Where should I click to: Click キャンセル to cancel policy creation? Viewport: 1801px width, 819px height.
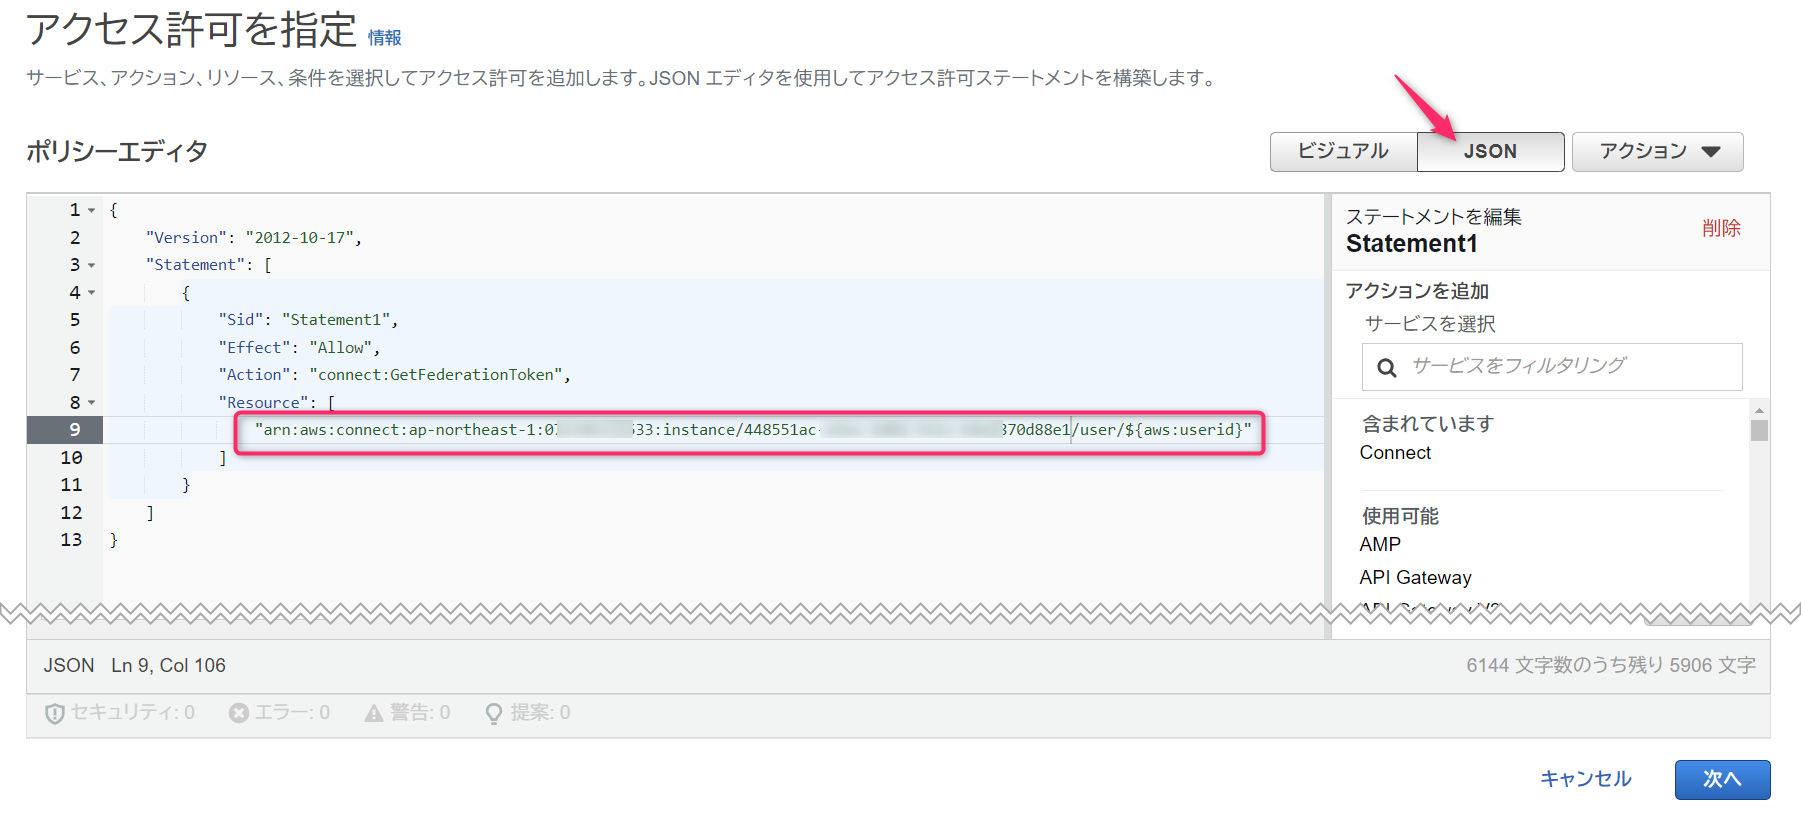click(1585, 779)
